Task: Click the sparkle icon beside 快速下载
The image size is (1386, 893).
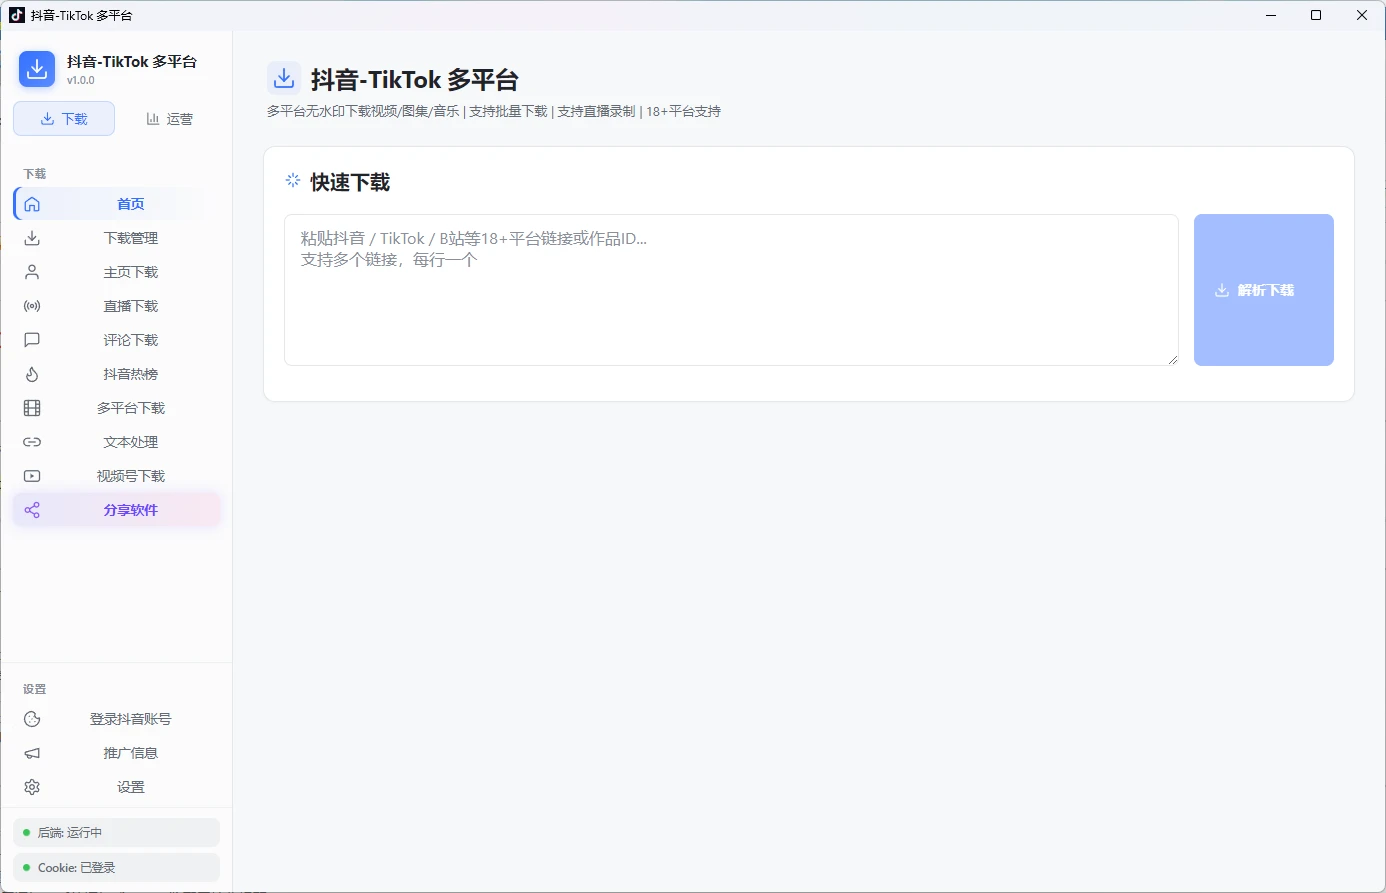Action: pyautogui.click(x=293, y=181)
